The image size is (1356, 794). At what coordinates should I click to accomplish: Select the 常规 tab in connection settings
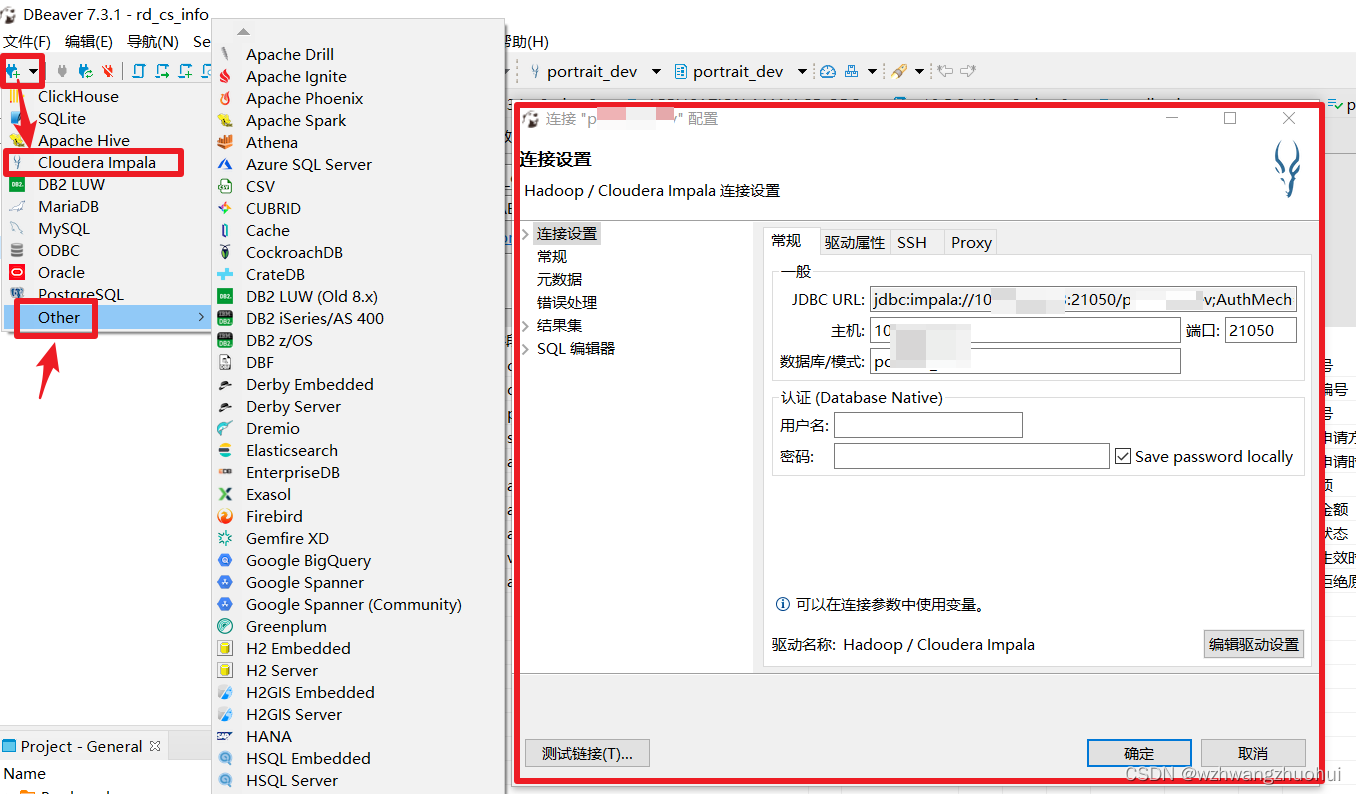coord(786,241)
